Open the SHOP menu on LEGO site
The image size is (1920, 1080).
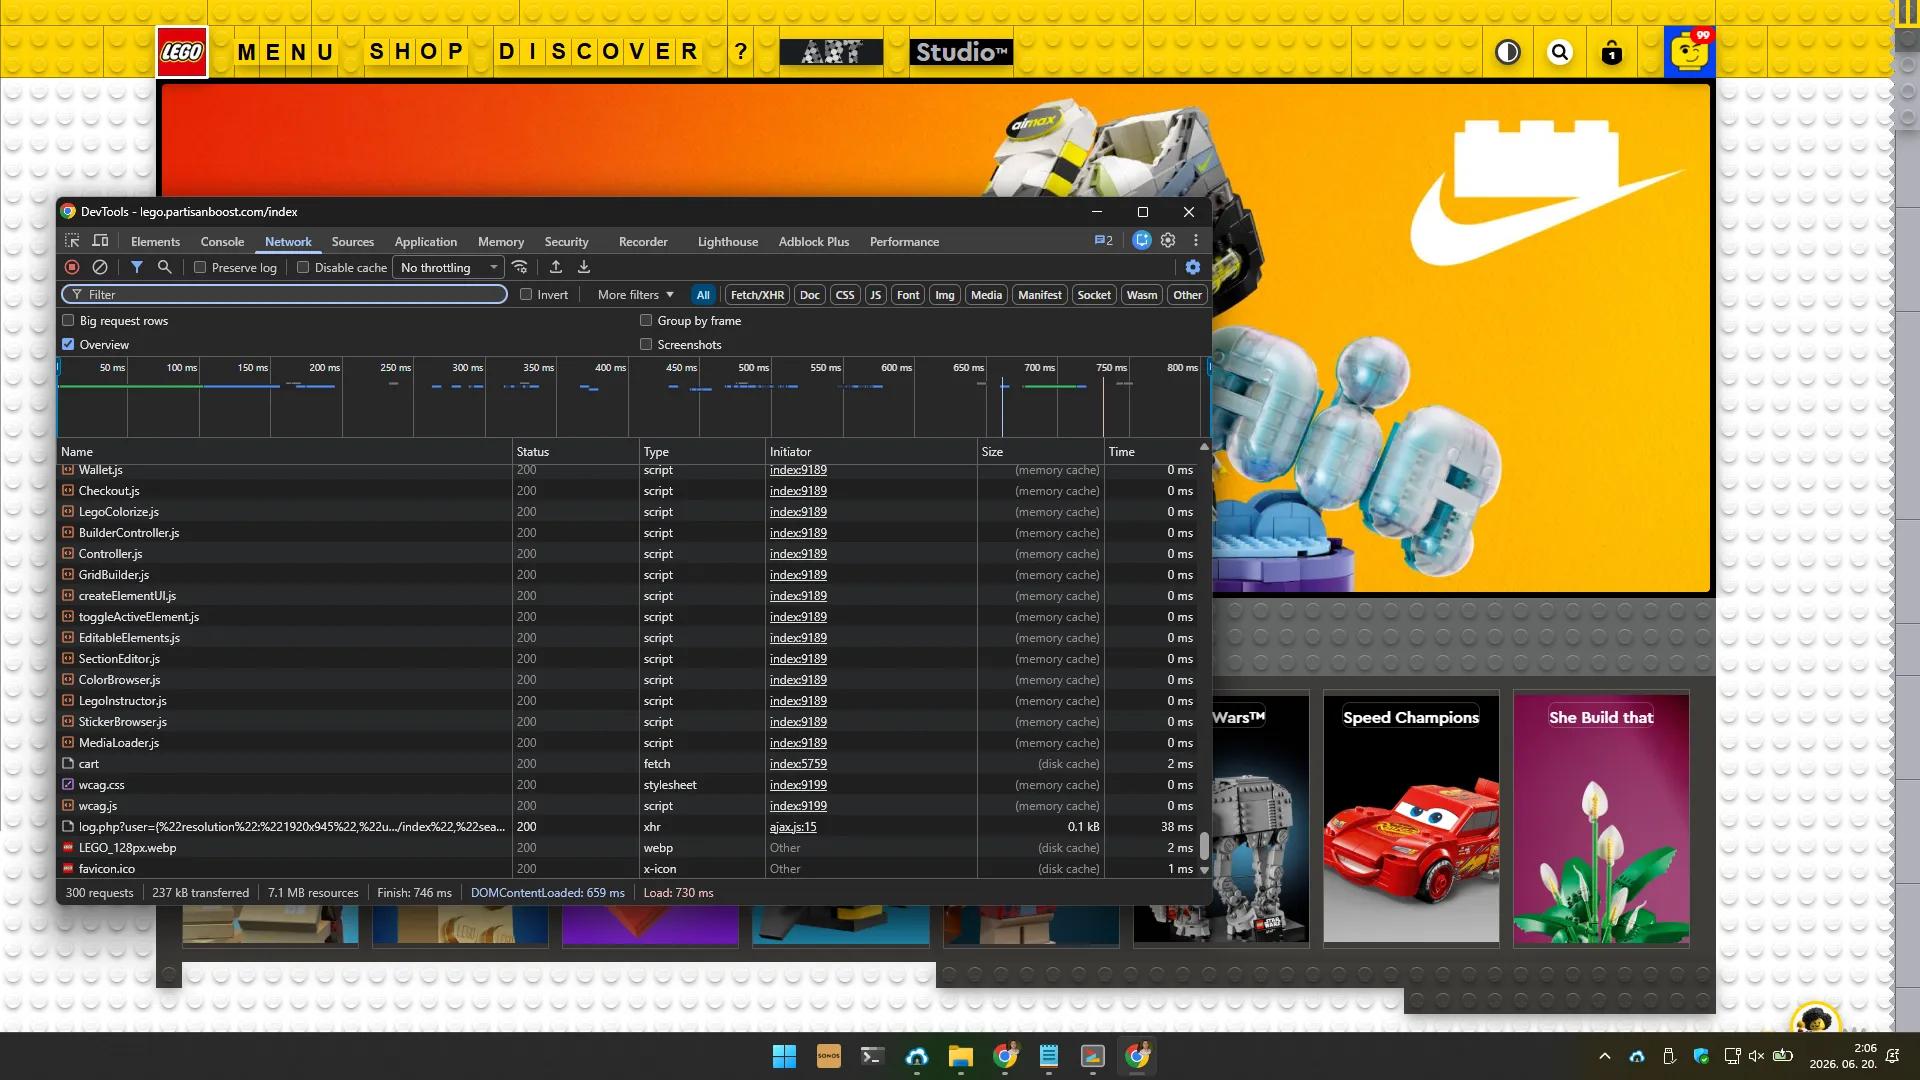coord(417,52)
